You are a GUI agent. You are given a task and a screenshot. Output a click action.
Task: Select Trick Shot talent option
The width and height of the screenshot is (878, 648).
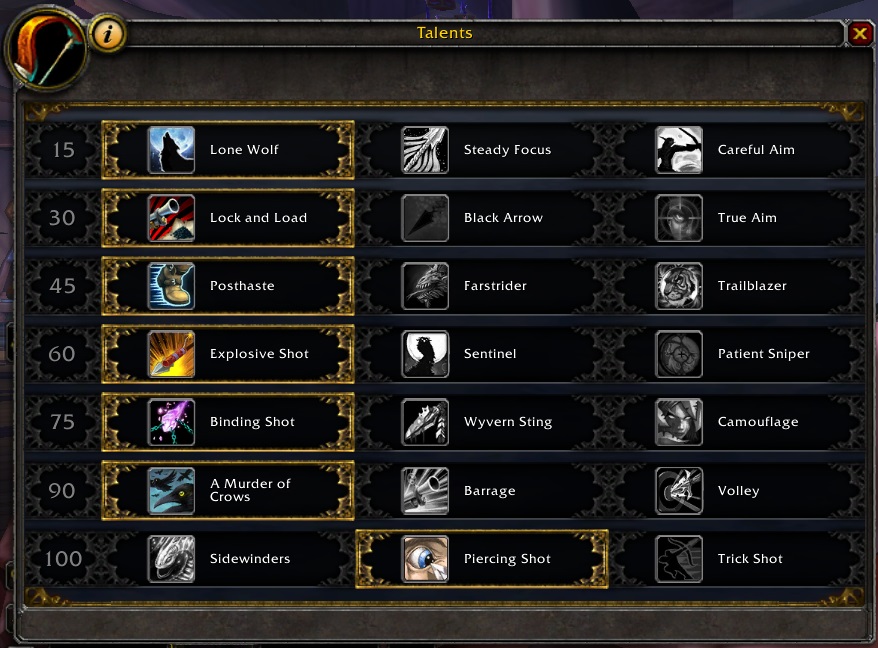tap(736, 559)
